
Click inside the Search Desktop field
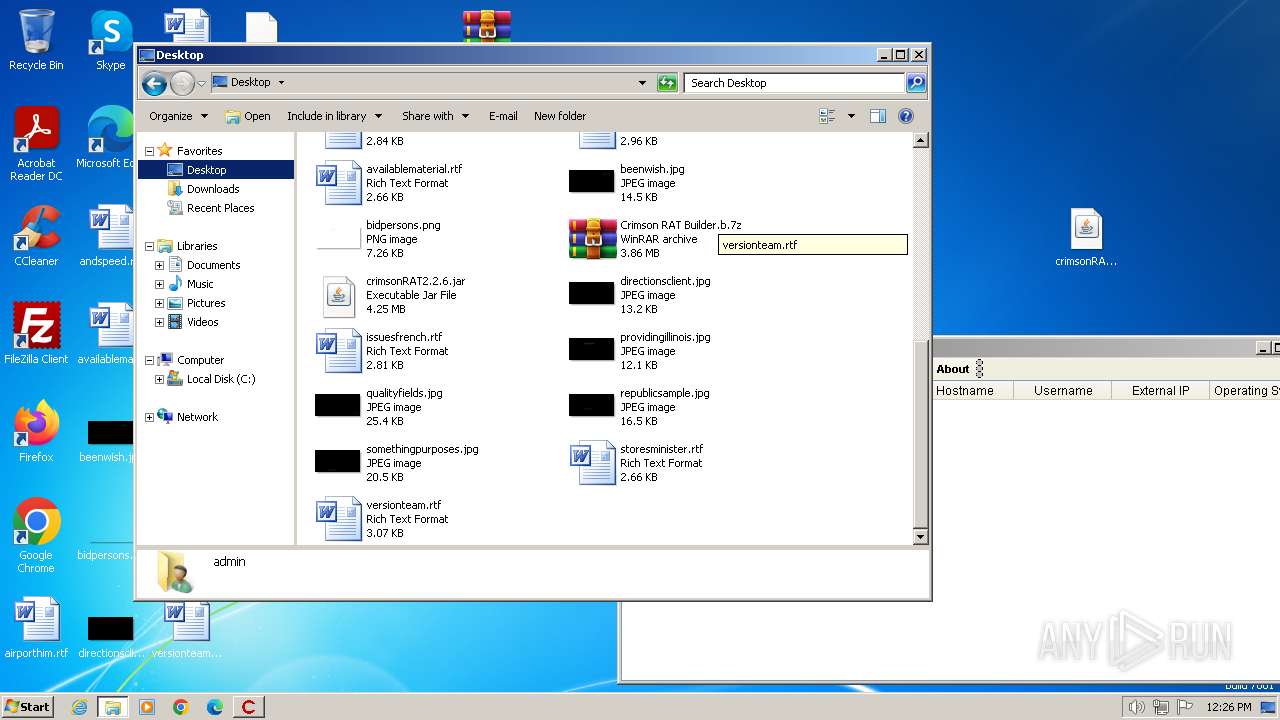[x=794, y=83]
